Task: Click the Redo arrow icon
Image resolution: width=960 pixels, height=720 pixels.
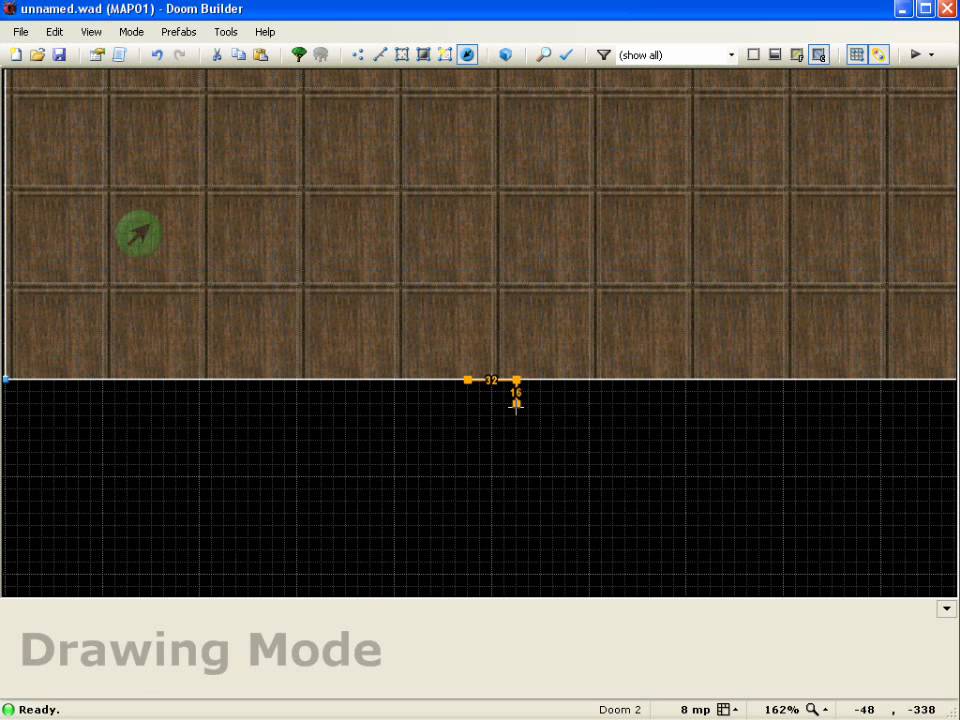Action: (179, 54)
